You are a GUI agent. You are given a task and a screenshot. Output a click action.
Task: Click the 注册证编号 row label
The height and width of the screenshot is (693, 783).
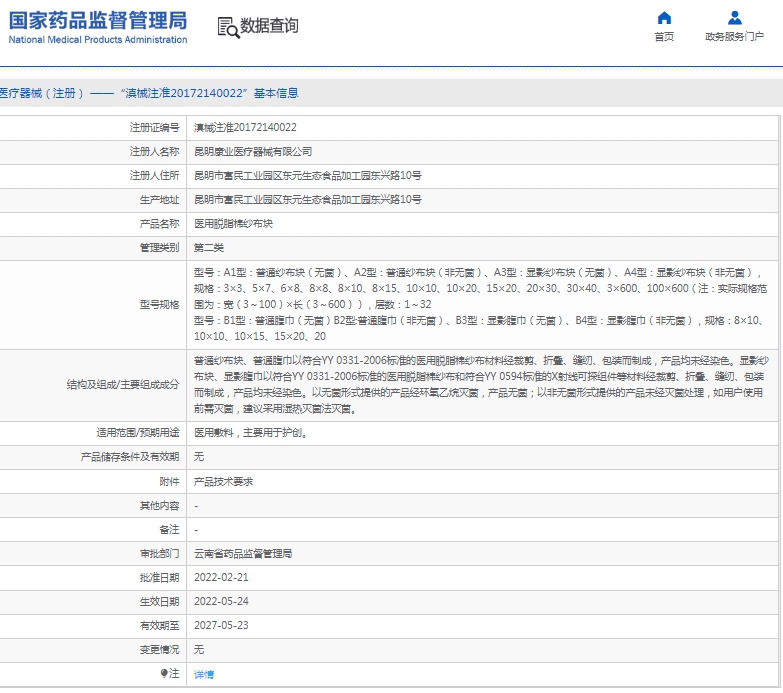tap(154, 127)
